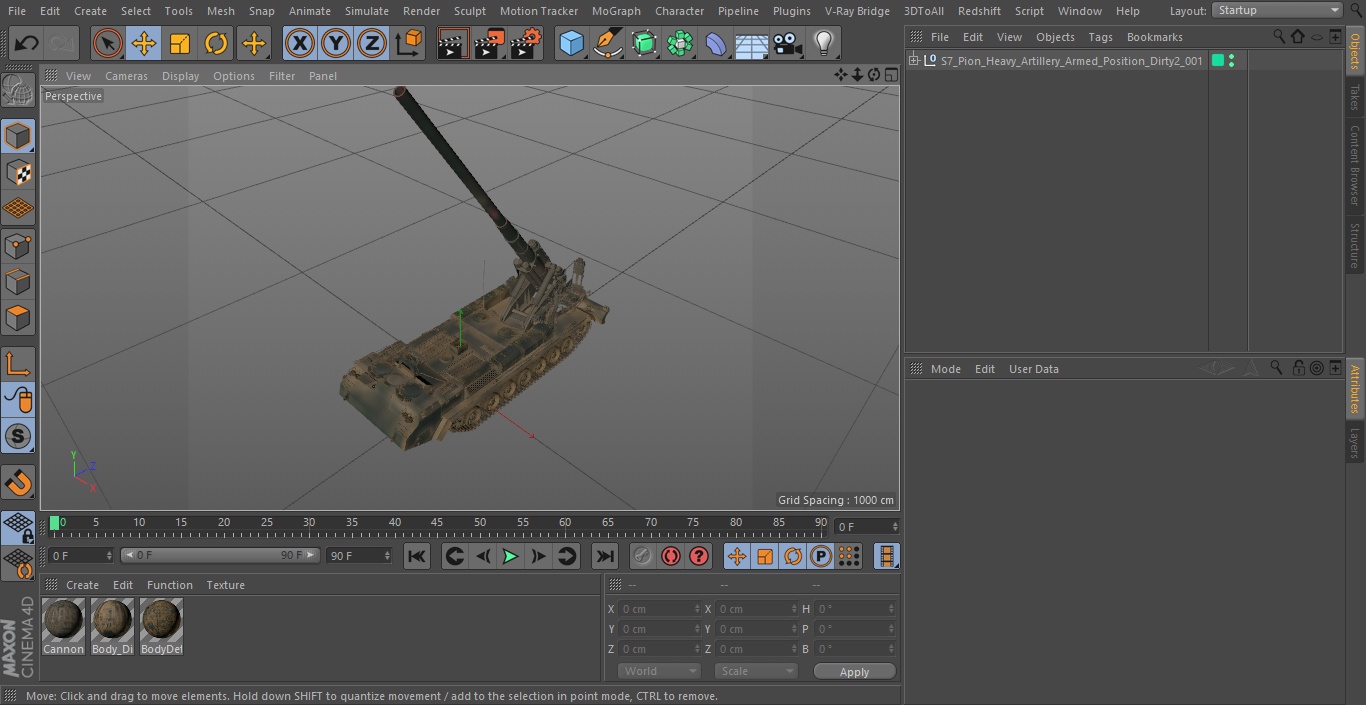Toggle Enable Axis L-shaped icon

(18, 364)
